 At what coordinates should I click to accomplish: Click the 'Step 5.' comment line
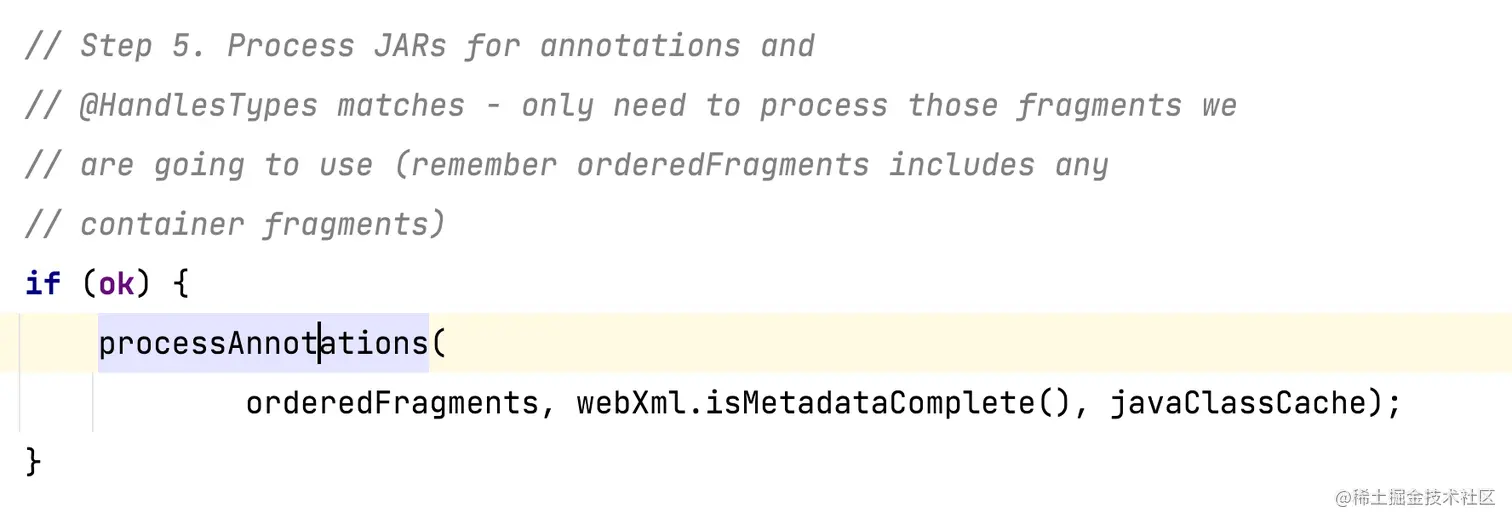click(420, 46)
